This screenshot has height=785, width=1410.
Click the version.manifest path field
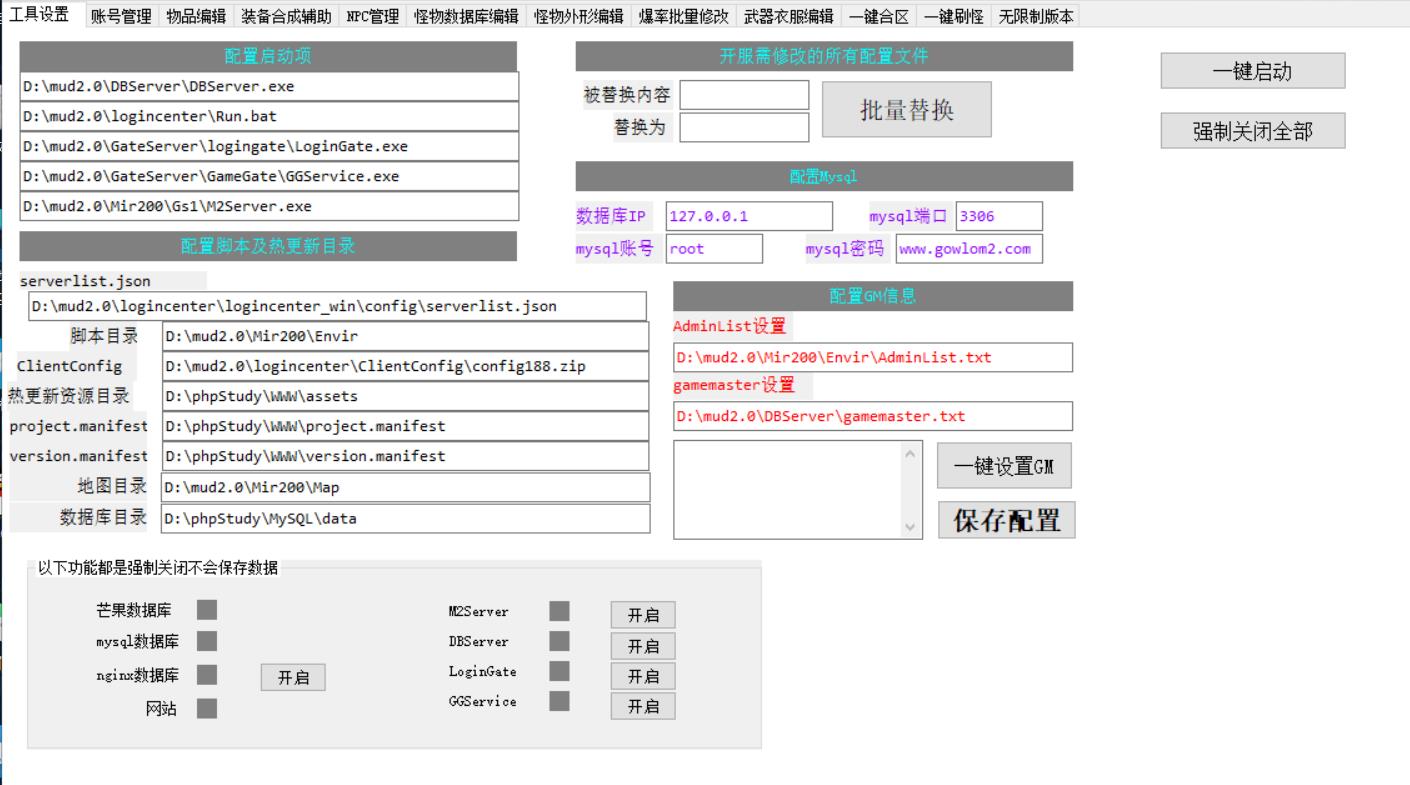405,456
